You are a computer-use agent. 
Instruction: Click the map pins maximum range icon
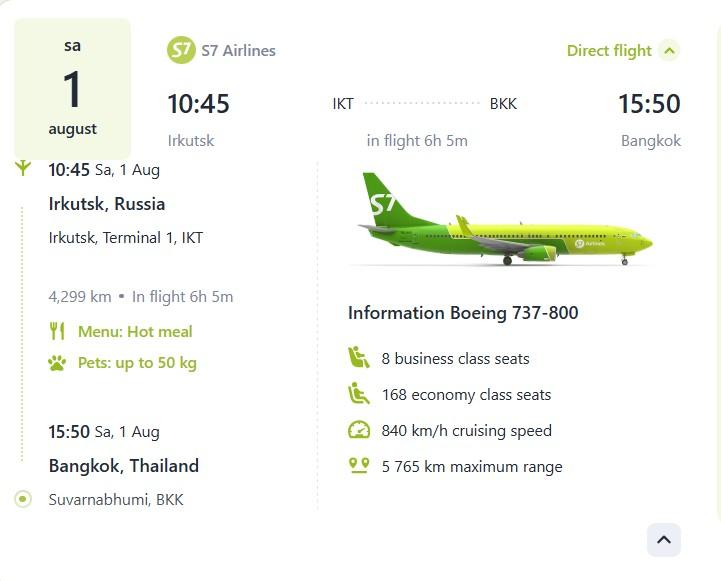click(x=359, y=465)
